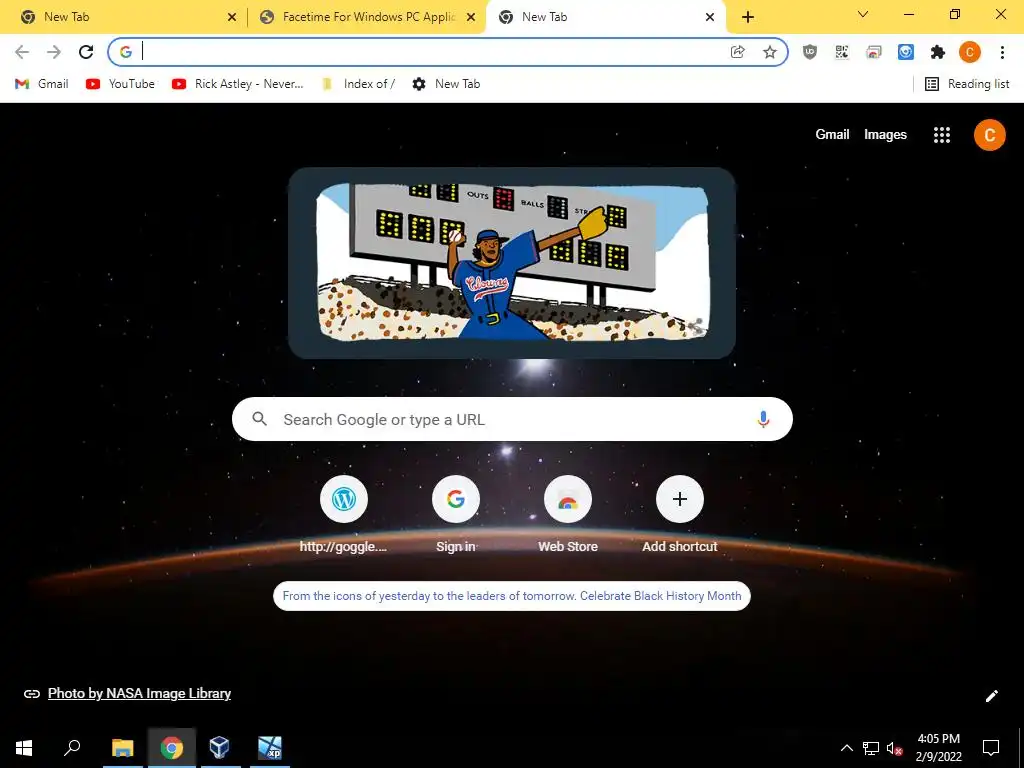Screen dimensions: 1024x768
Task: Bookmark this tab with the star
Action: 770,52
